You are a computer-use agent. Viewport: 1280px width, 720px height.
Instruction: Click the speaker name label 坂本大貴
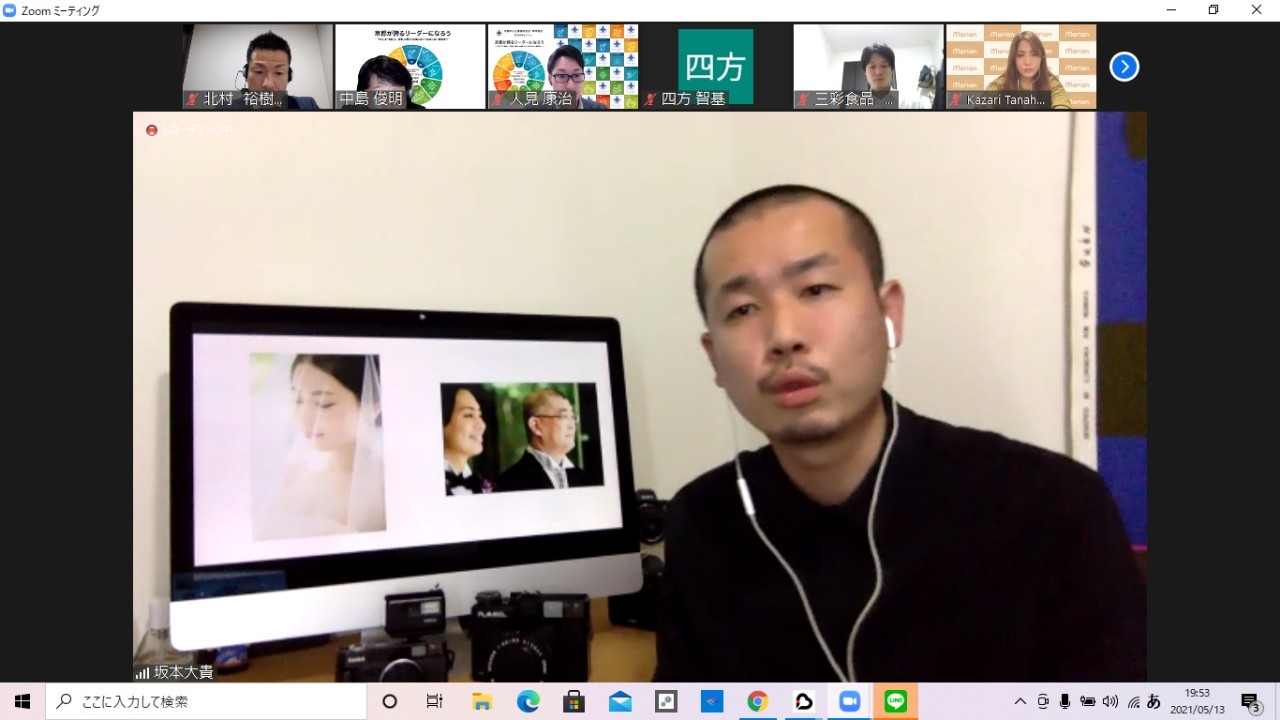pos(183,673)
